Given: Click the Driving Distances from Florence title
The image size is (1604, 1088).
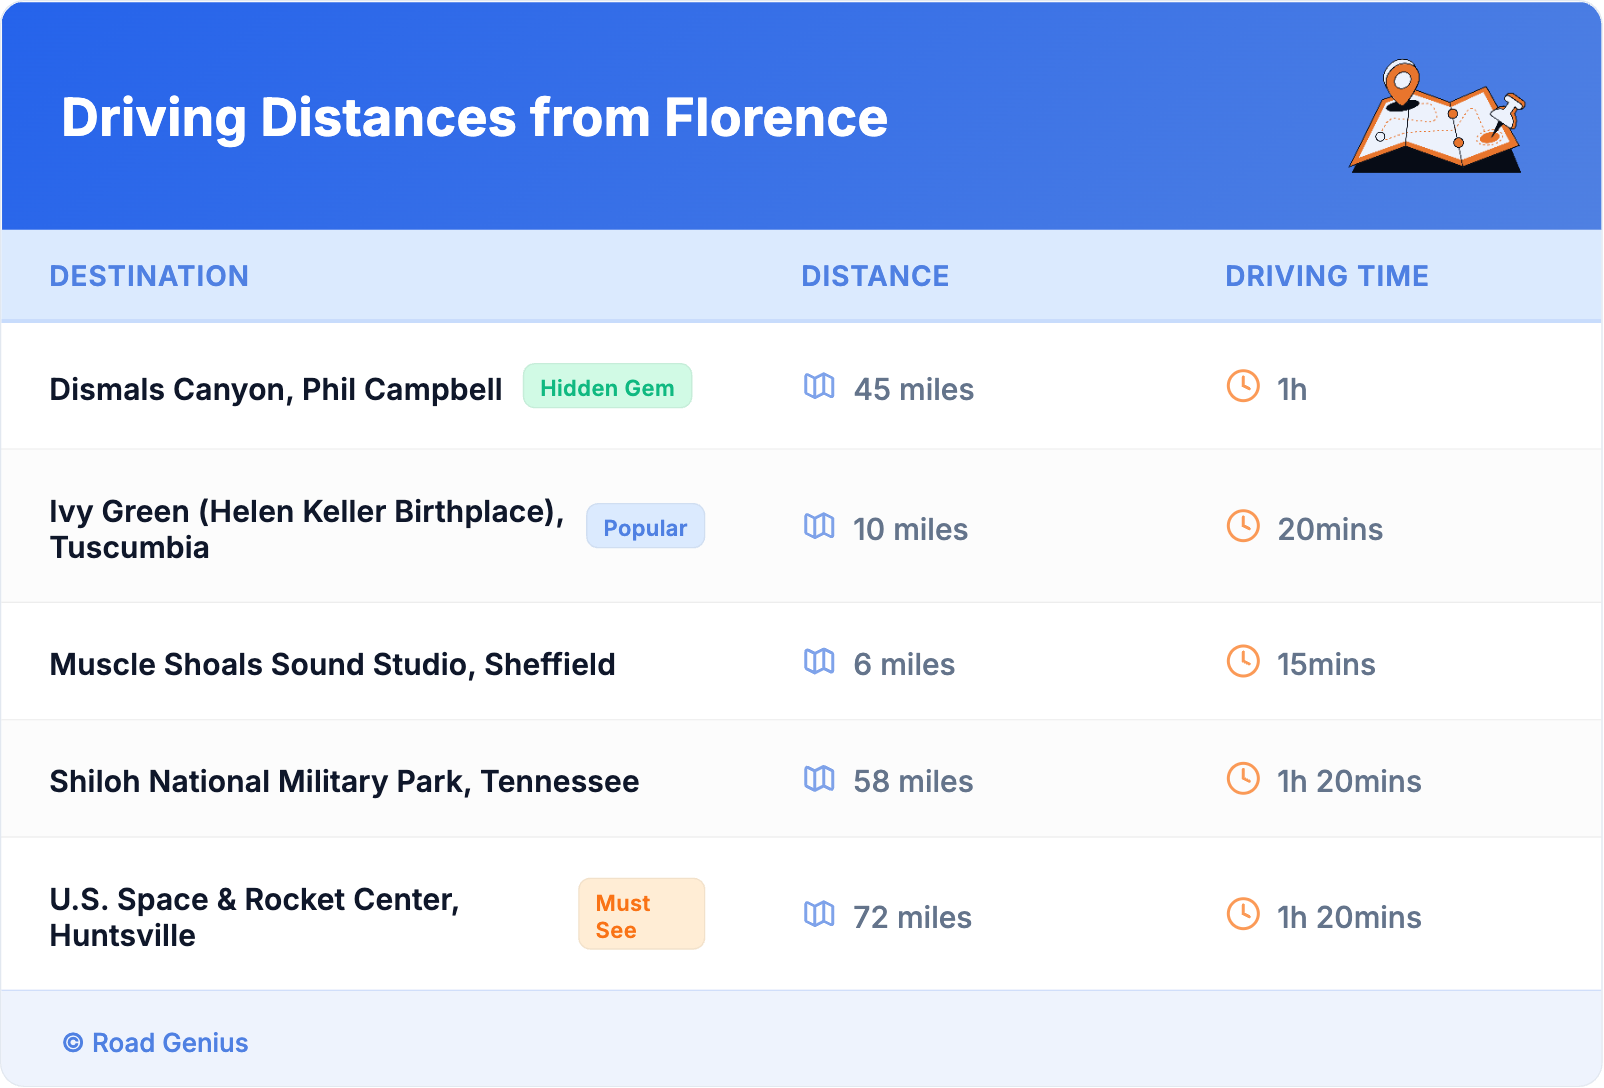Looking at the screenshot, I should coord(474,118).
